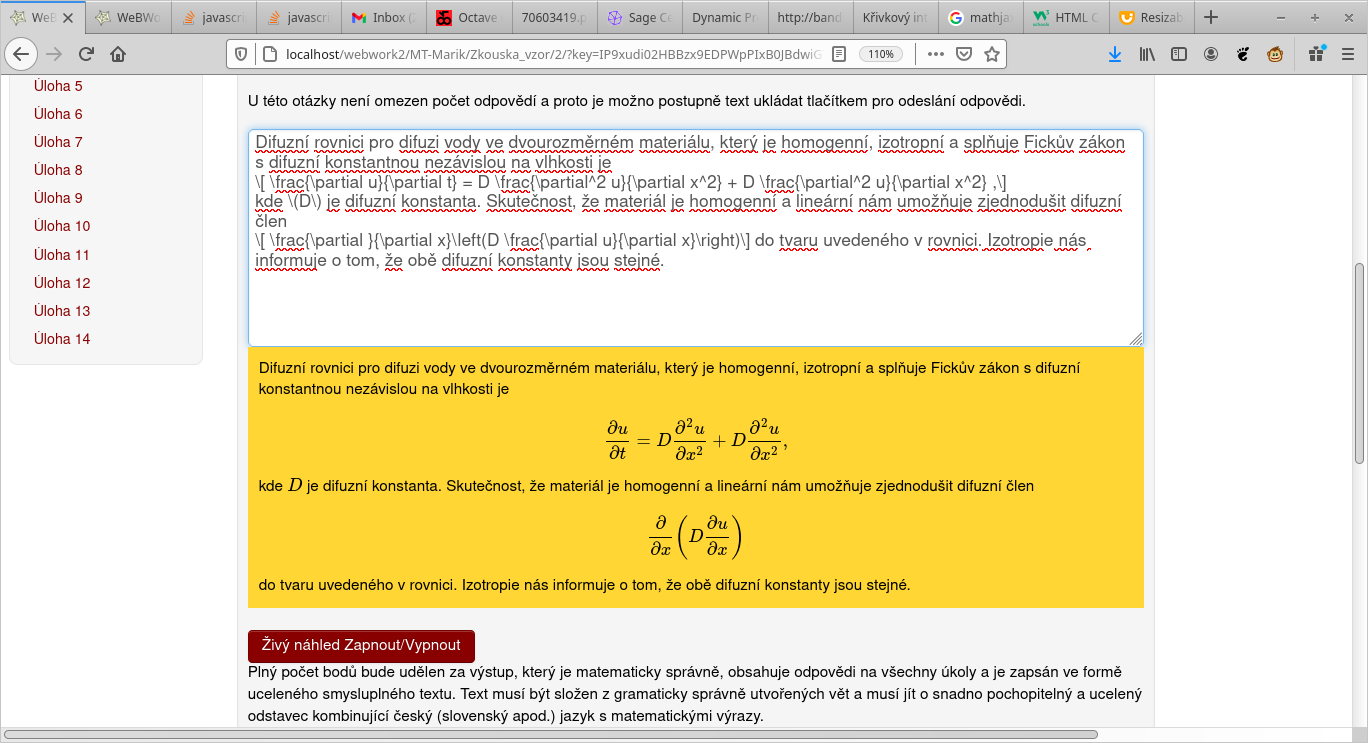Open the 110% zoom level indicator
Image resolution: width=1368 pixels, height=743 pixels.
[x=881, y=54]
